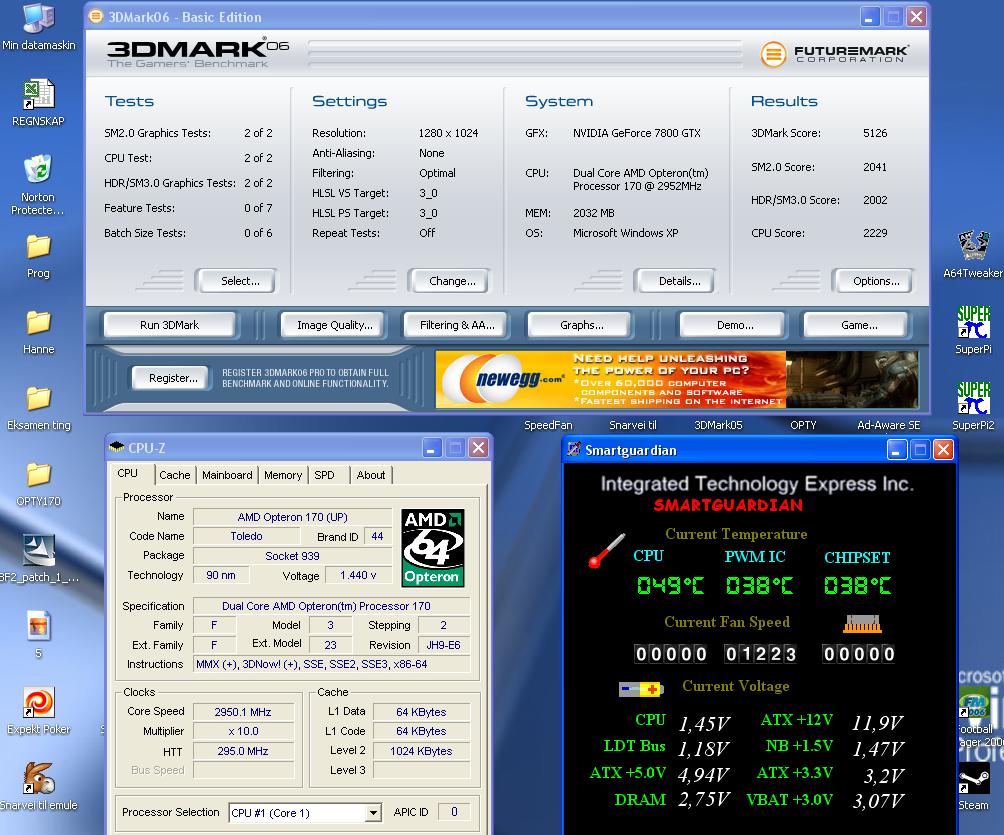The image size is (1004, 835).
Task: Switch to the Cache tab in CPU-Z
Action: 175,475
